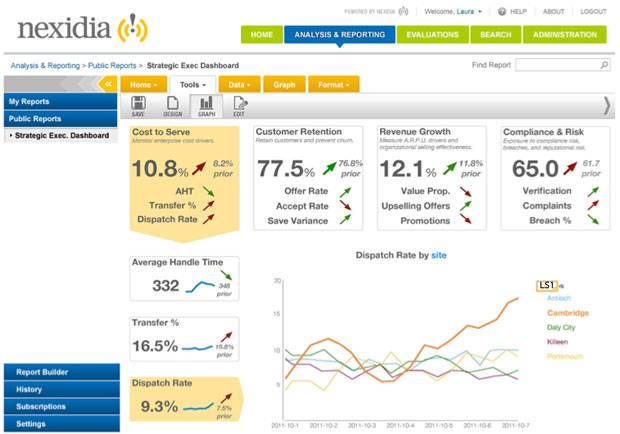Toggle Cambridge series in chart legend
The height and width of the screenshot is (434, 620).
pos(568,313)
